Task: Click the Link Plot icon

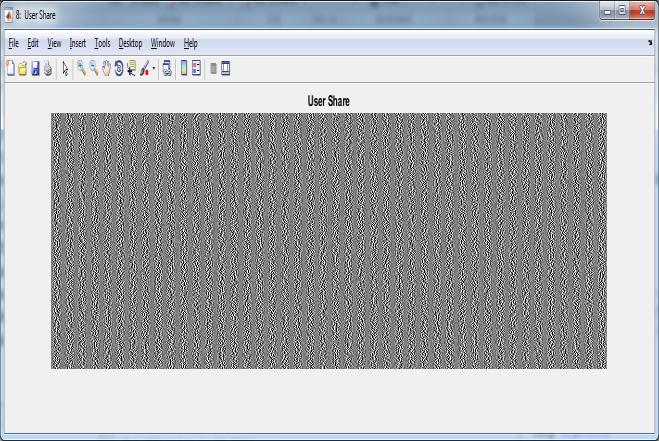Action: click(x=167, y=68)
